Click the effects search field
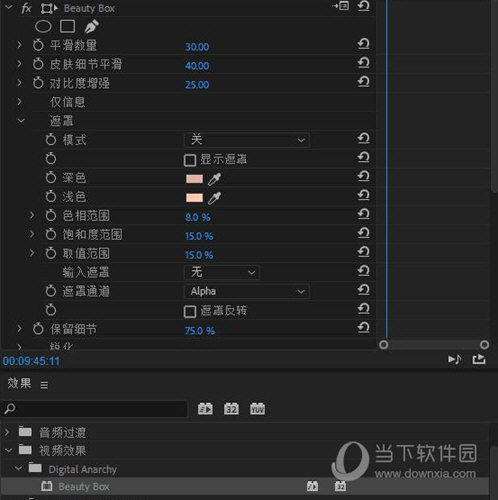 click(x=95, y=409)
